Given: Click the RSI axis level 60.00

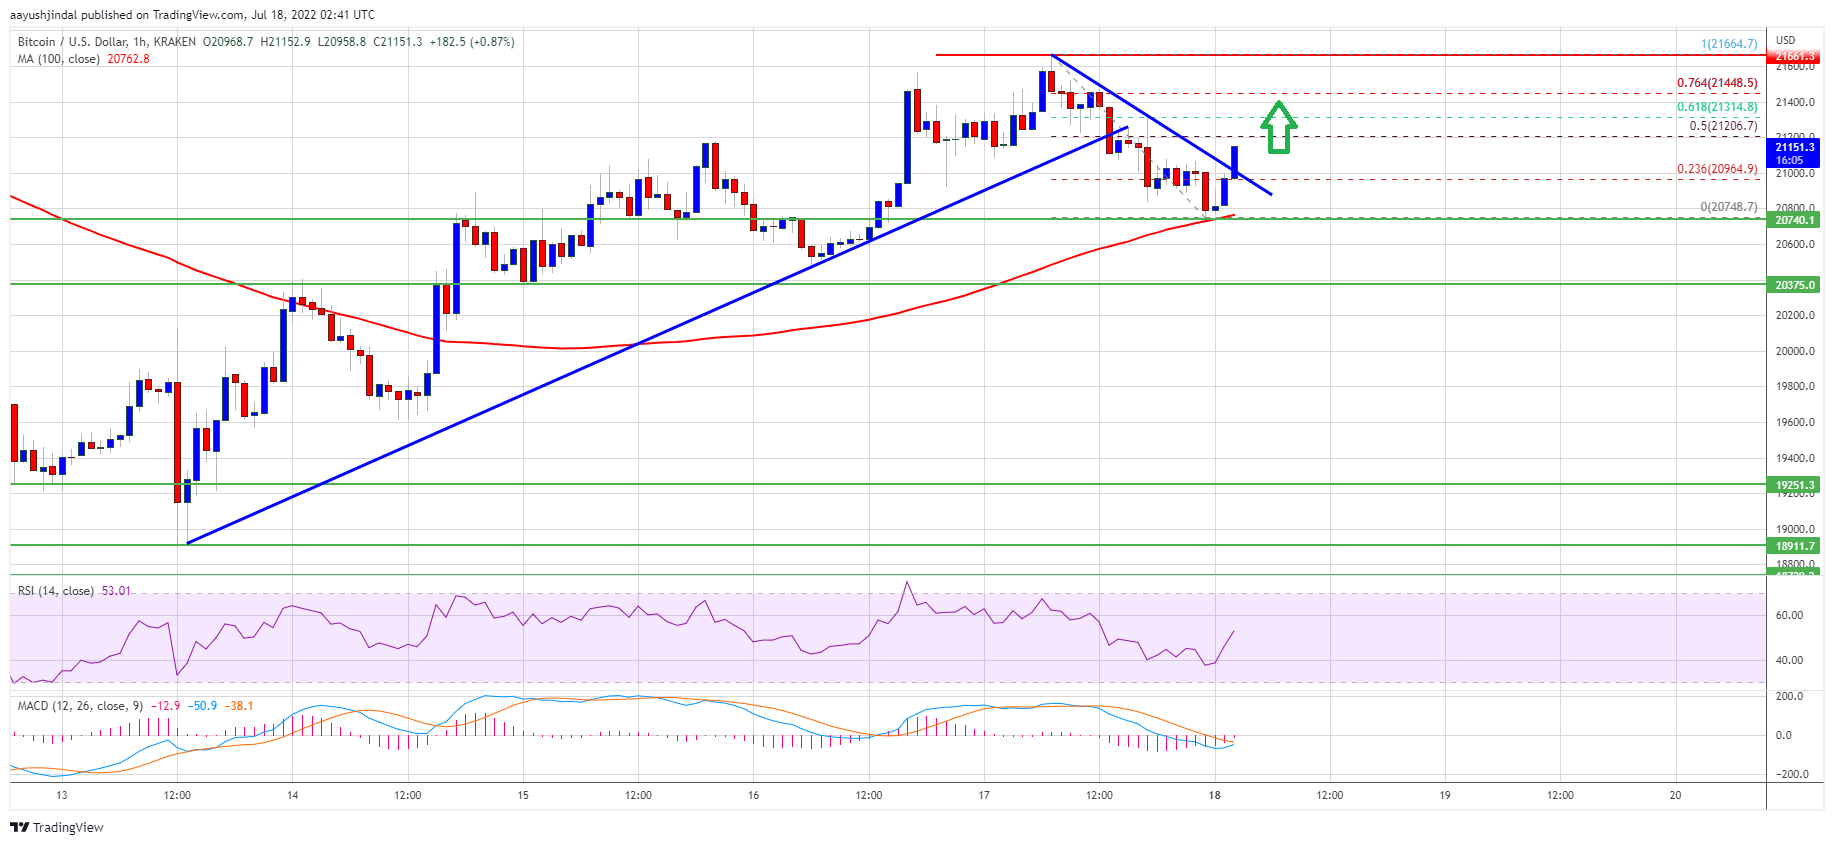Looking at the screenshot, I should tap(1789, 615).
